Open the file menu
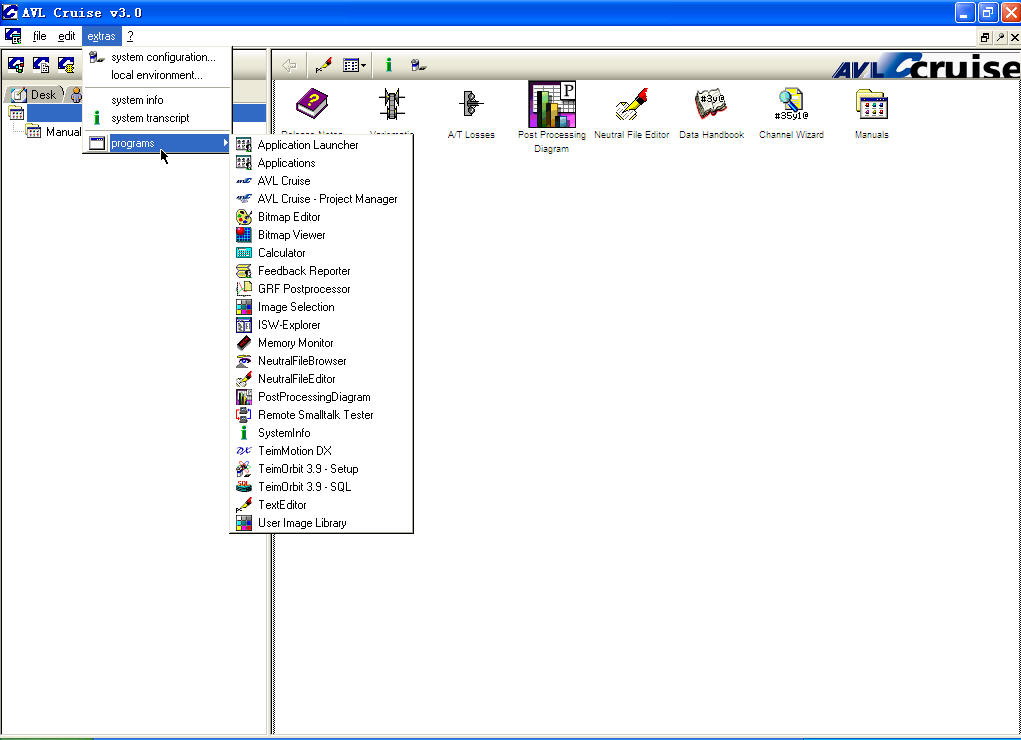The width and height of the screenshot is (1021, 740). tap(40, 36)
